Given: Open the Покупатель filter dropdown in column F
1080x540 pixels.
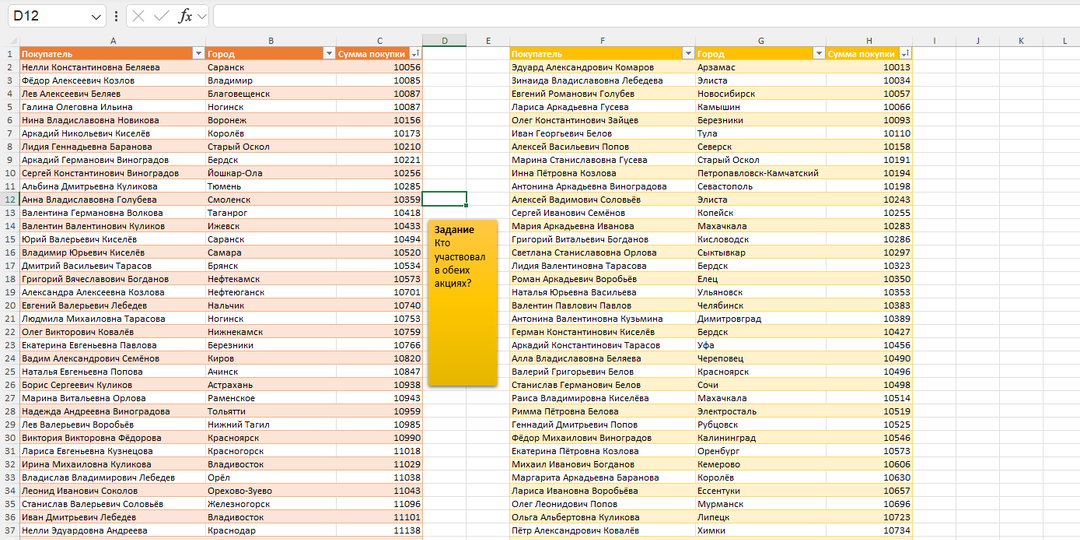Looking at the screenshot, I should [688, 54].
